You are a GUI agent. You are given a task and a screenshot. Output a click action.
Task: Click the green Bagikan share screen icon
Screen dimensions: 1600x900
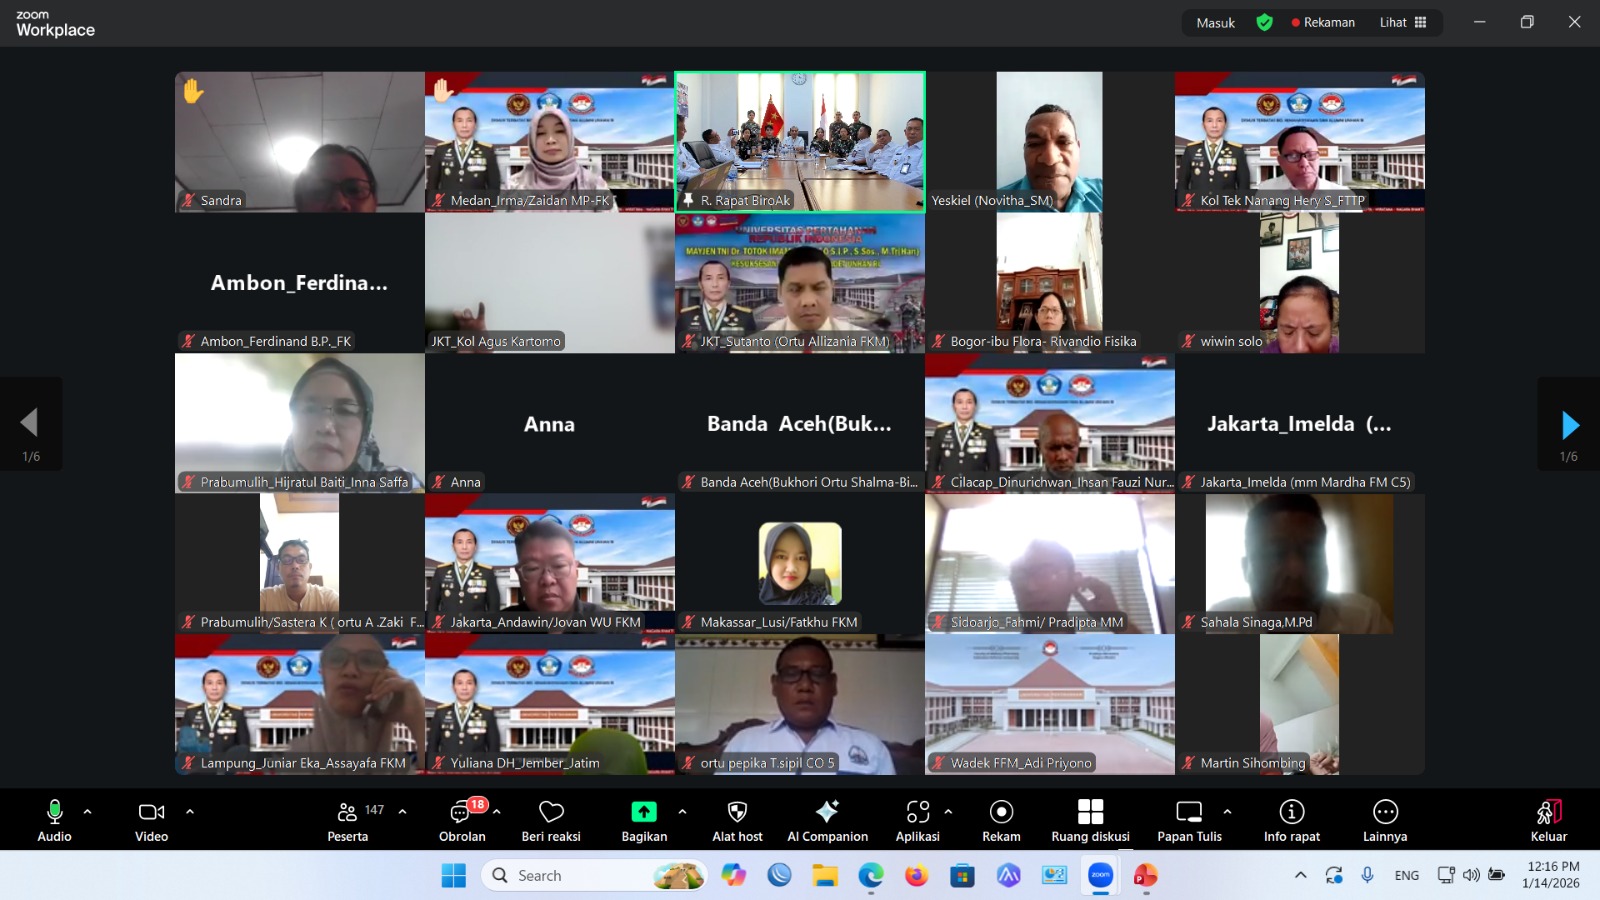[644, 812]
